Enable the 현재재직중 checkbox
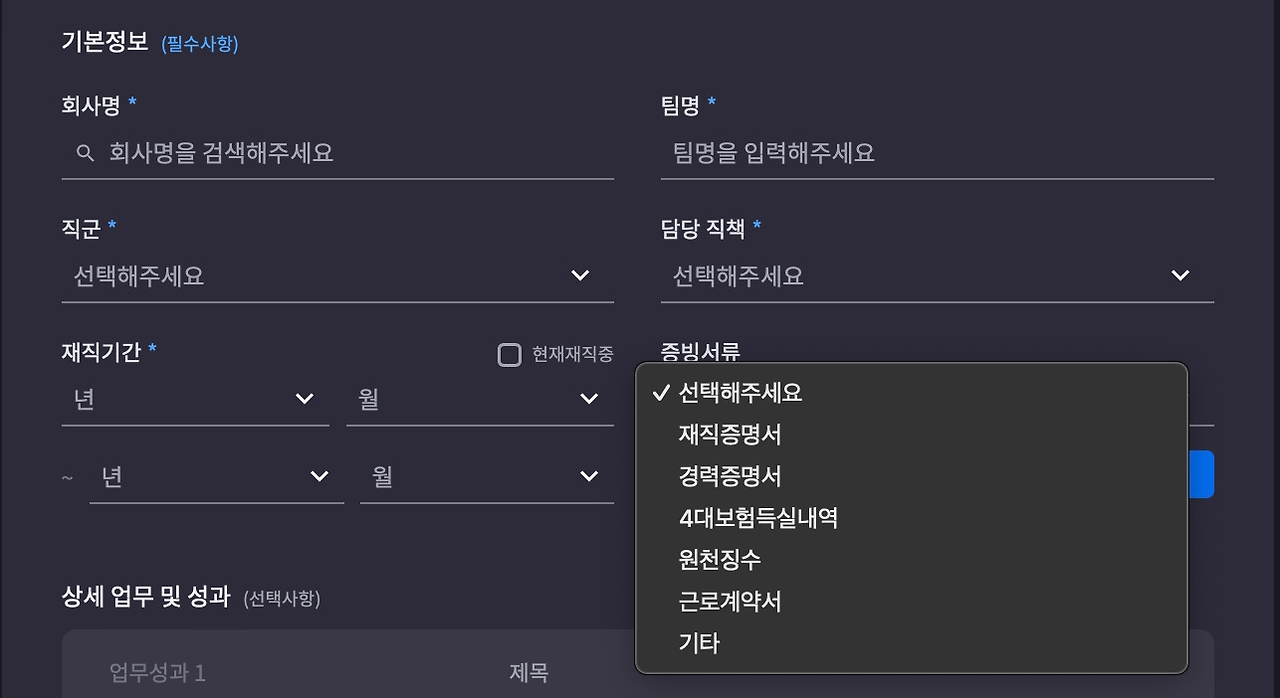1280x698 pixels. 510,354
